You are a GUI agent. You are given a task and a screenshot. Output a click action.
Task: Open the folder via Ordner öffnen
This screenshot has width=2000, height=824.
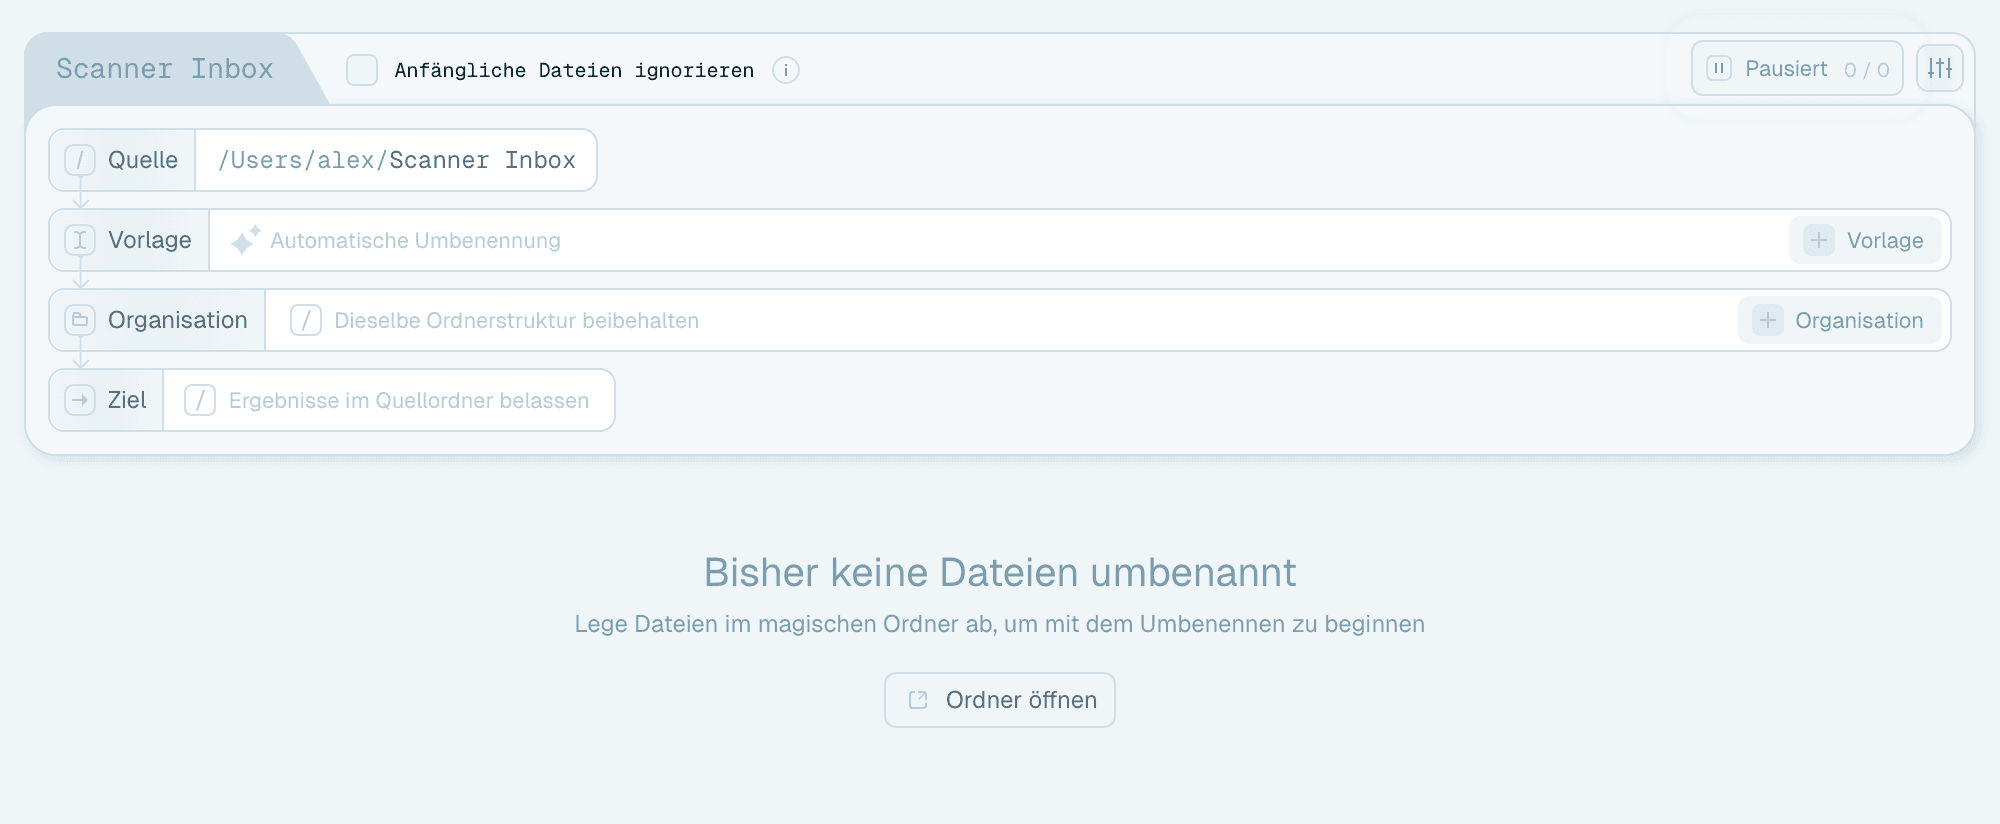(x=1000, y=700)
